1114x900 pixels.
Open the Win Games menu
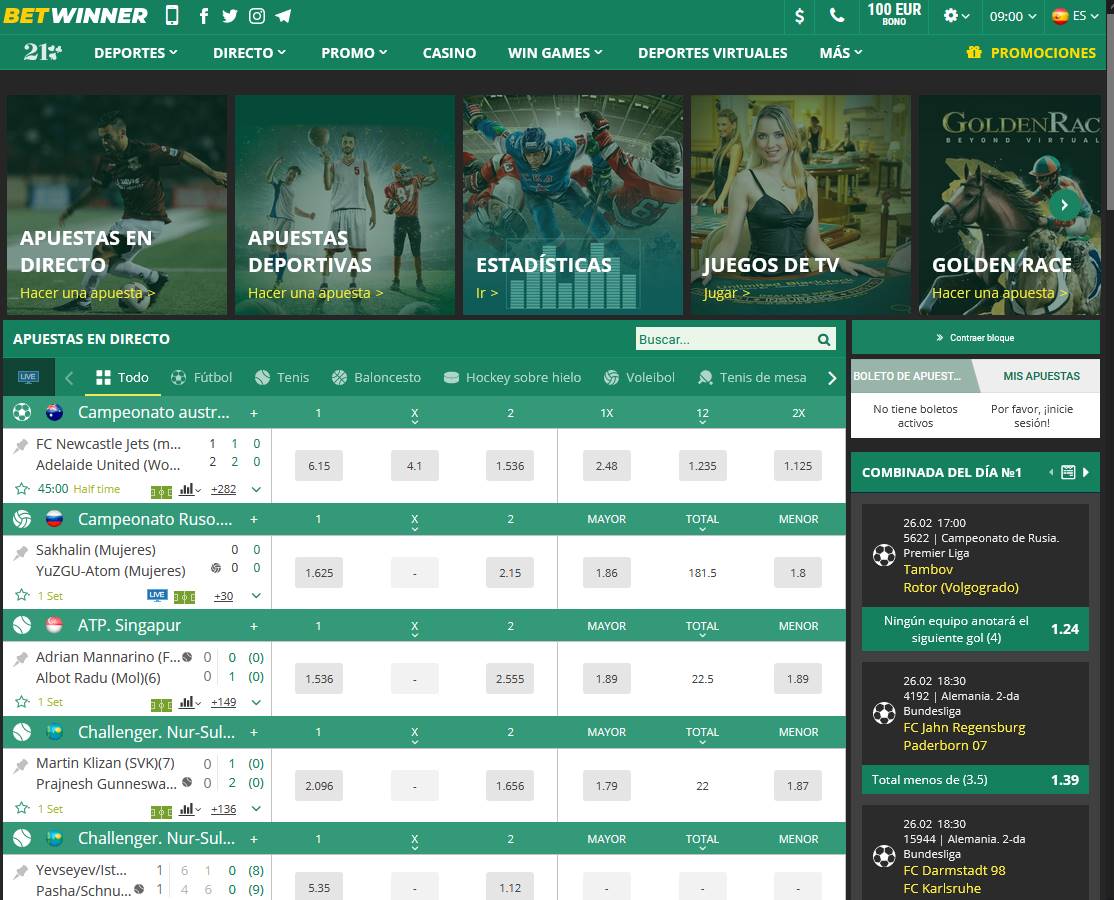555,53
